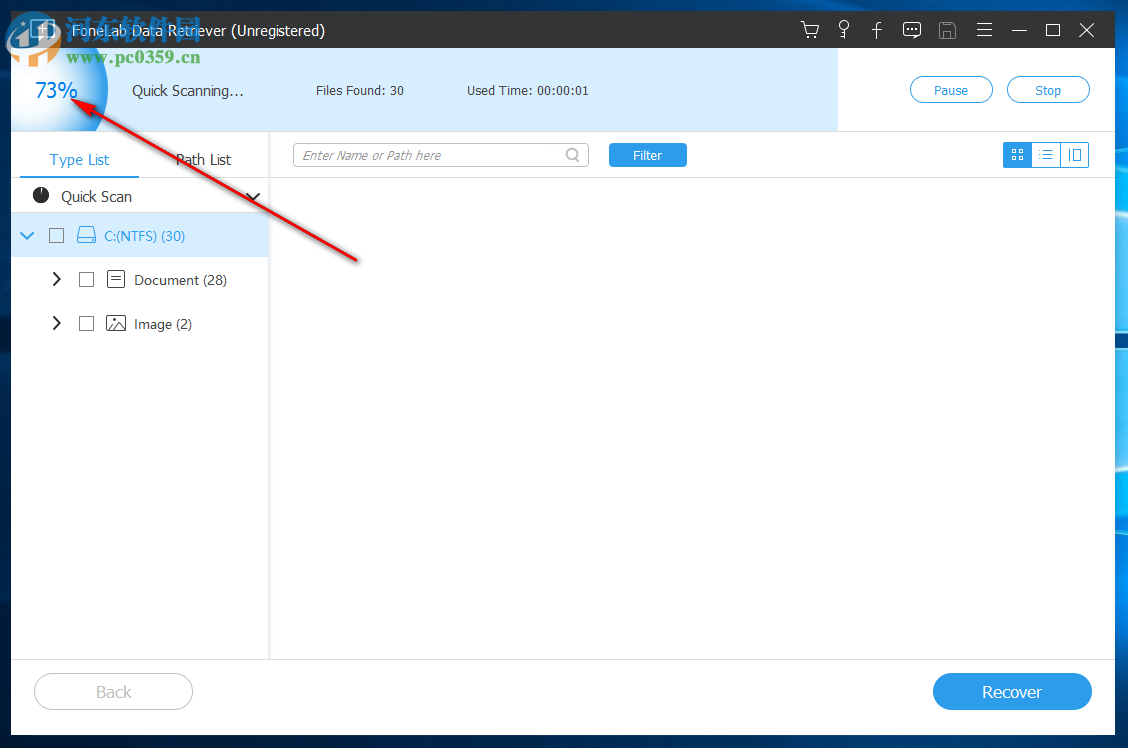Switch to the Path List tab
Image resolution: width=1128 pixels, height=748 pixels.
tap(203, 159)
